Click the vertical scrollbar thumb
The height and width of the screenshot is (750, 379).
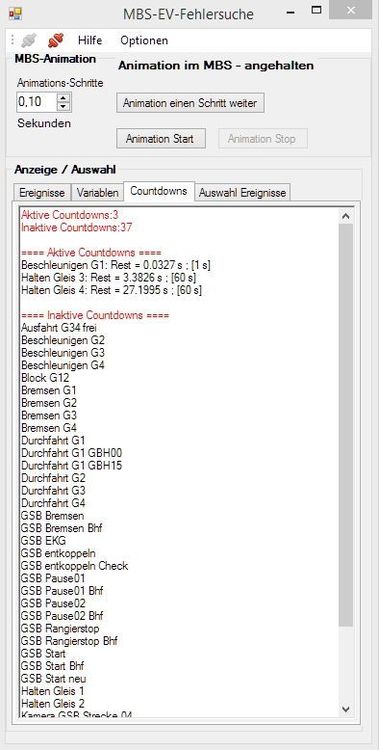tap(346, 425)
